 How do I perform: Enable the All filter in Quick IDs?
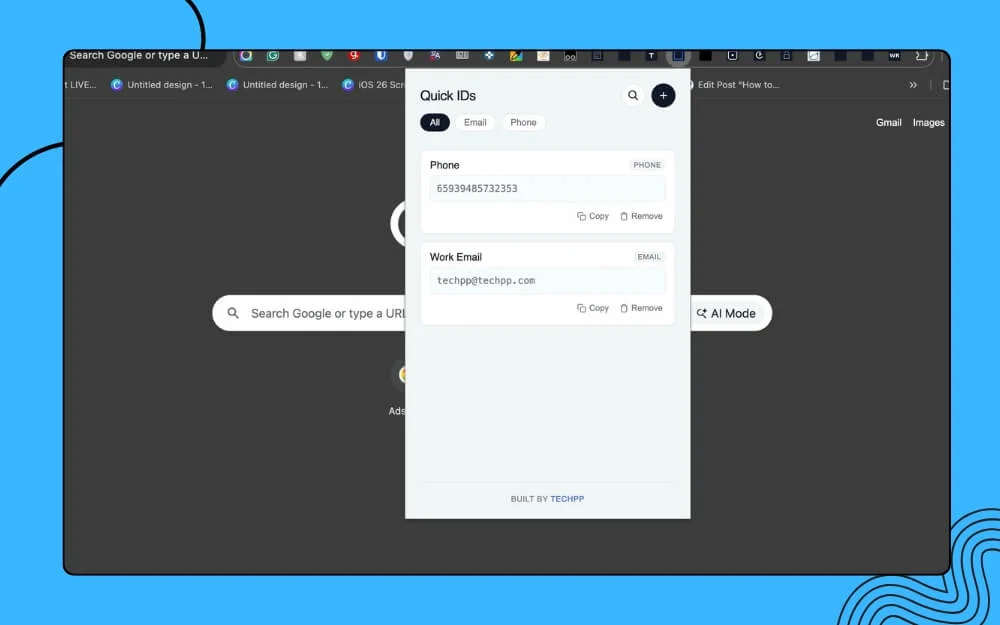(x=434, y=122)
